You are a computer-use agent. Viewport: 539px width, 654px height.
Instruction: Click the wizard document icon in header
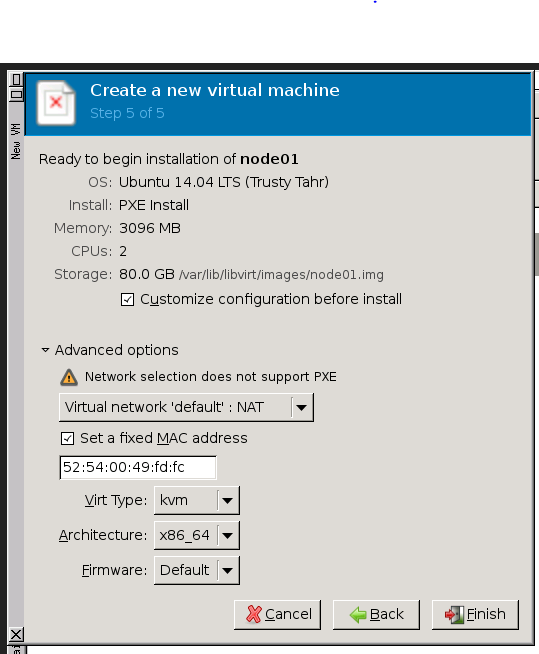(x=56, y=103)
